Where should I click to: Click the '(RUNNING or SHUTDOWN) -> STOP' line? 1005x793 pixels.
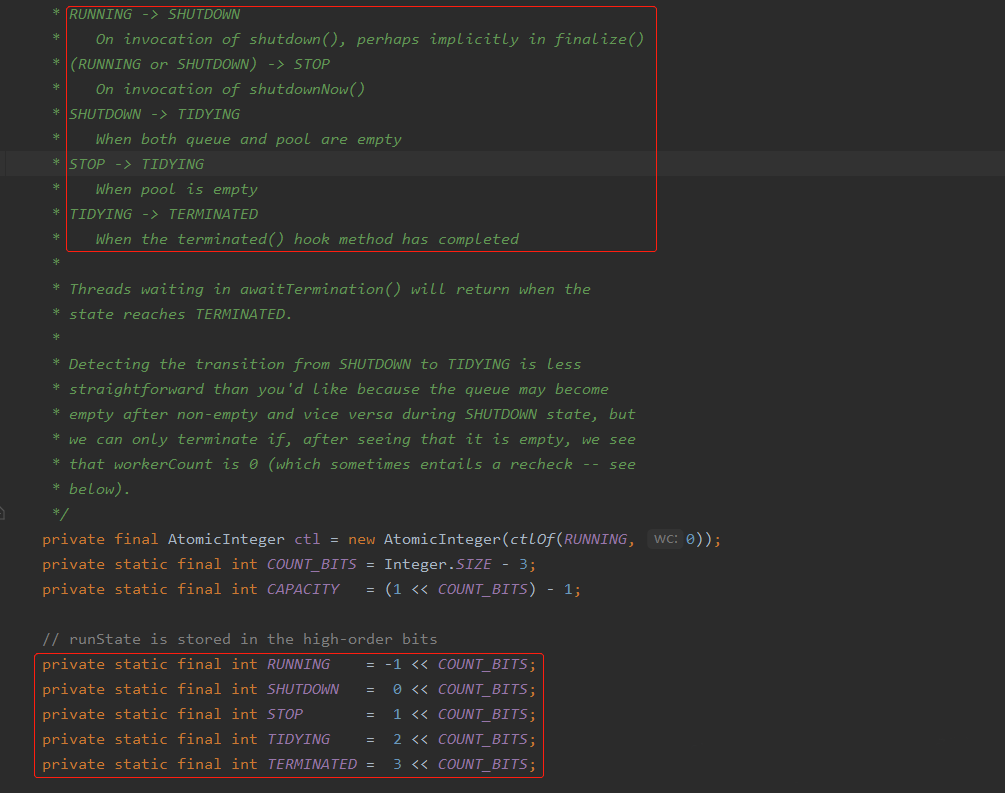(199, 64)
